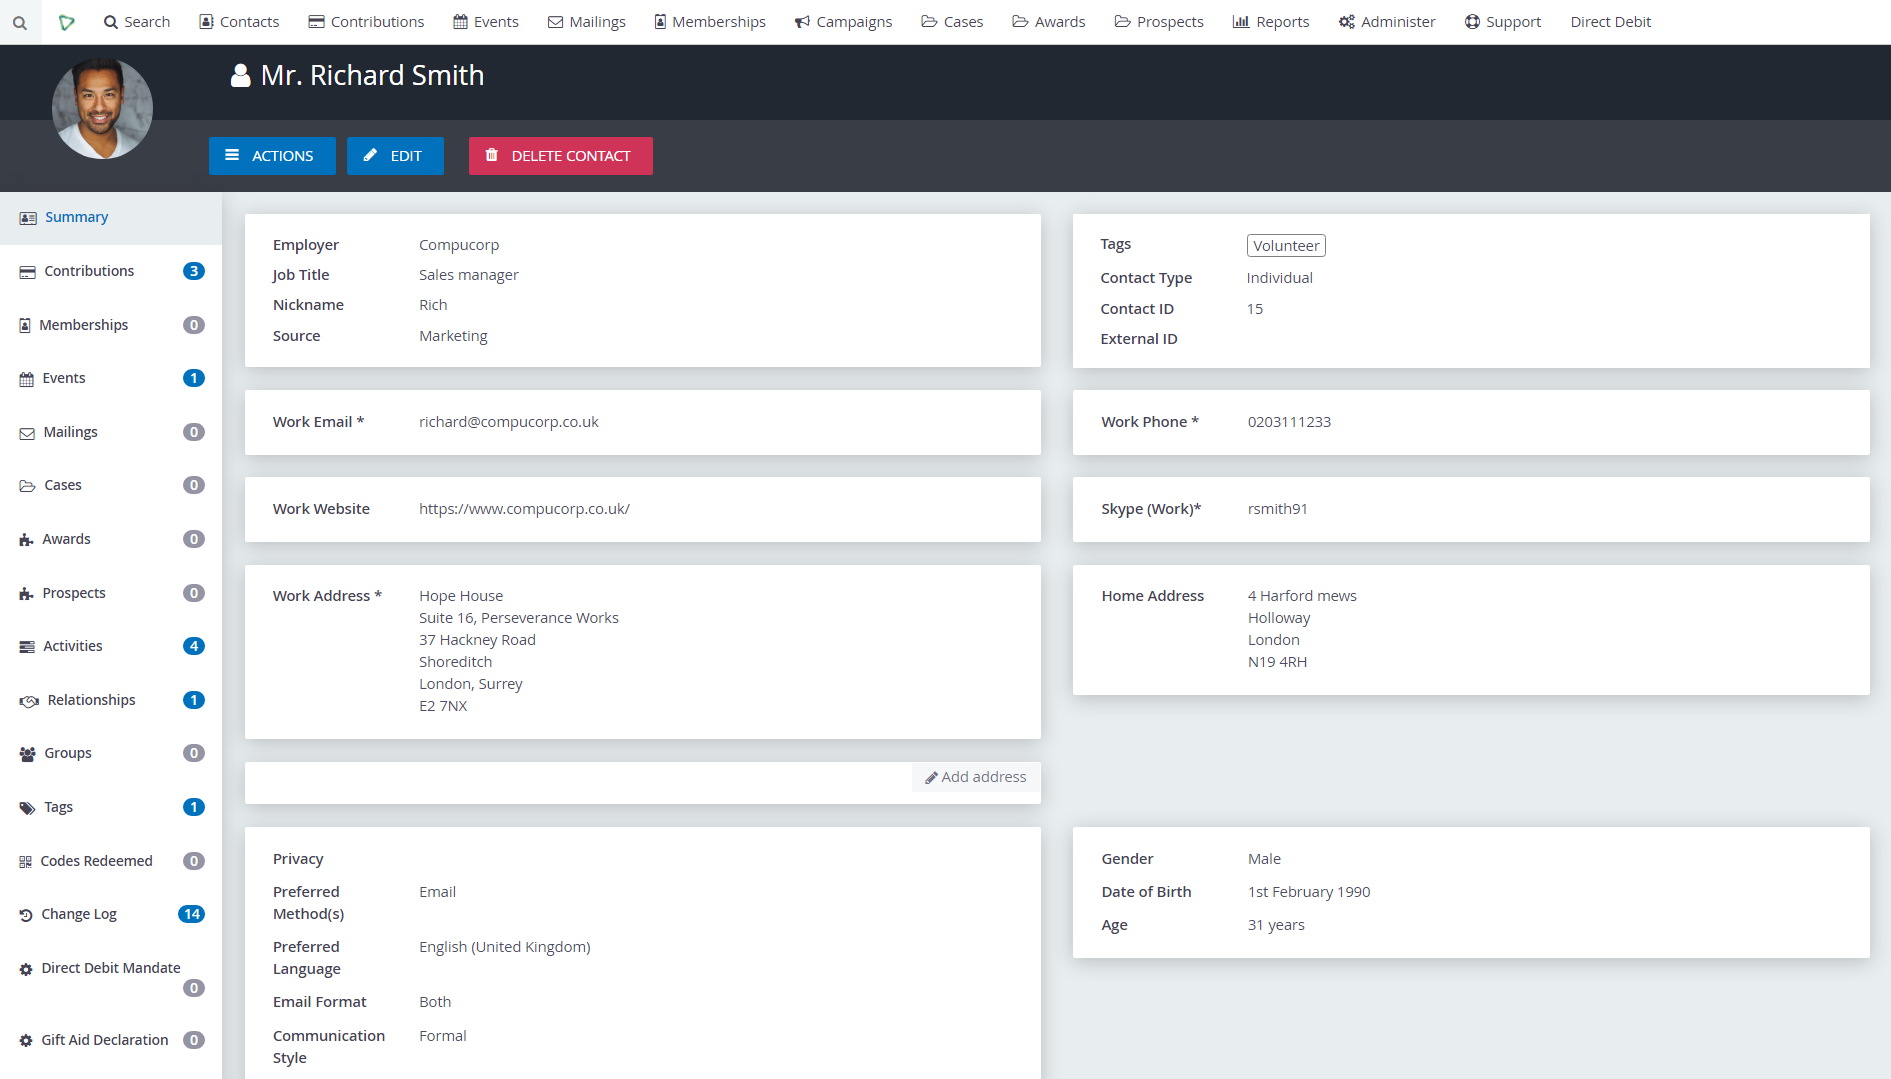Click the Delete Contact button
Viewport: 1891px width, 1079px height.
[x=560, y=156]
